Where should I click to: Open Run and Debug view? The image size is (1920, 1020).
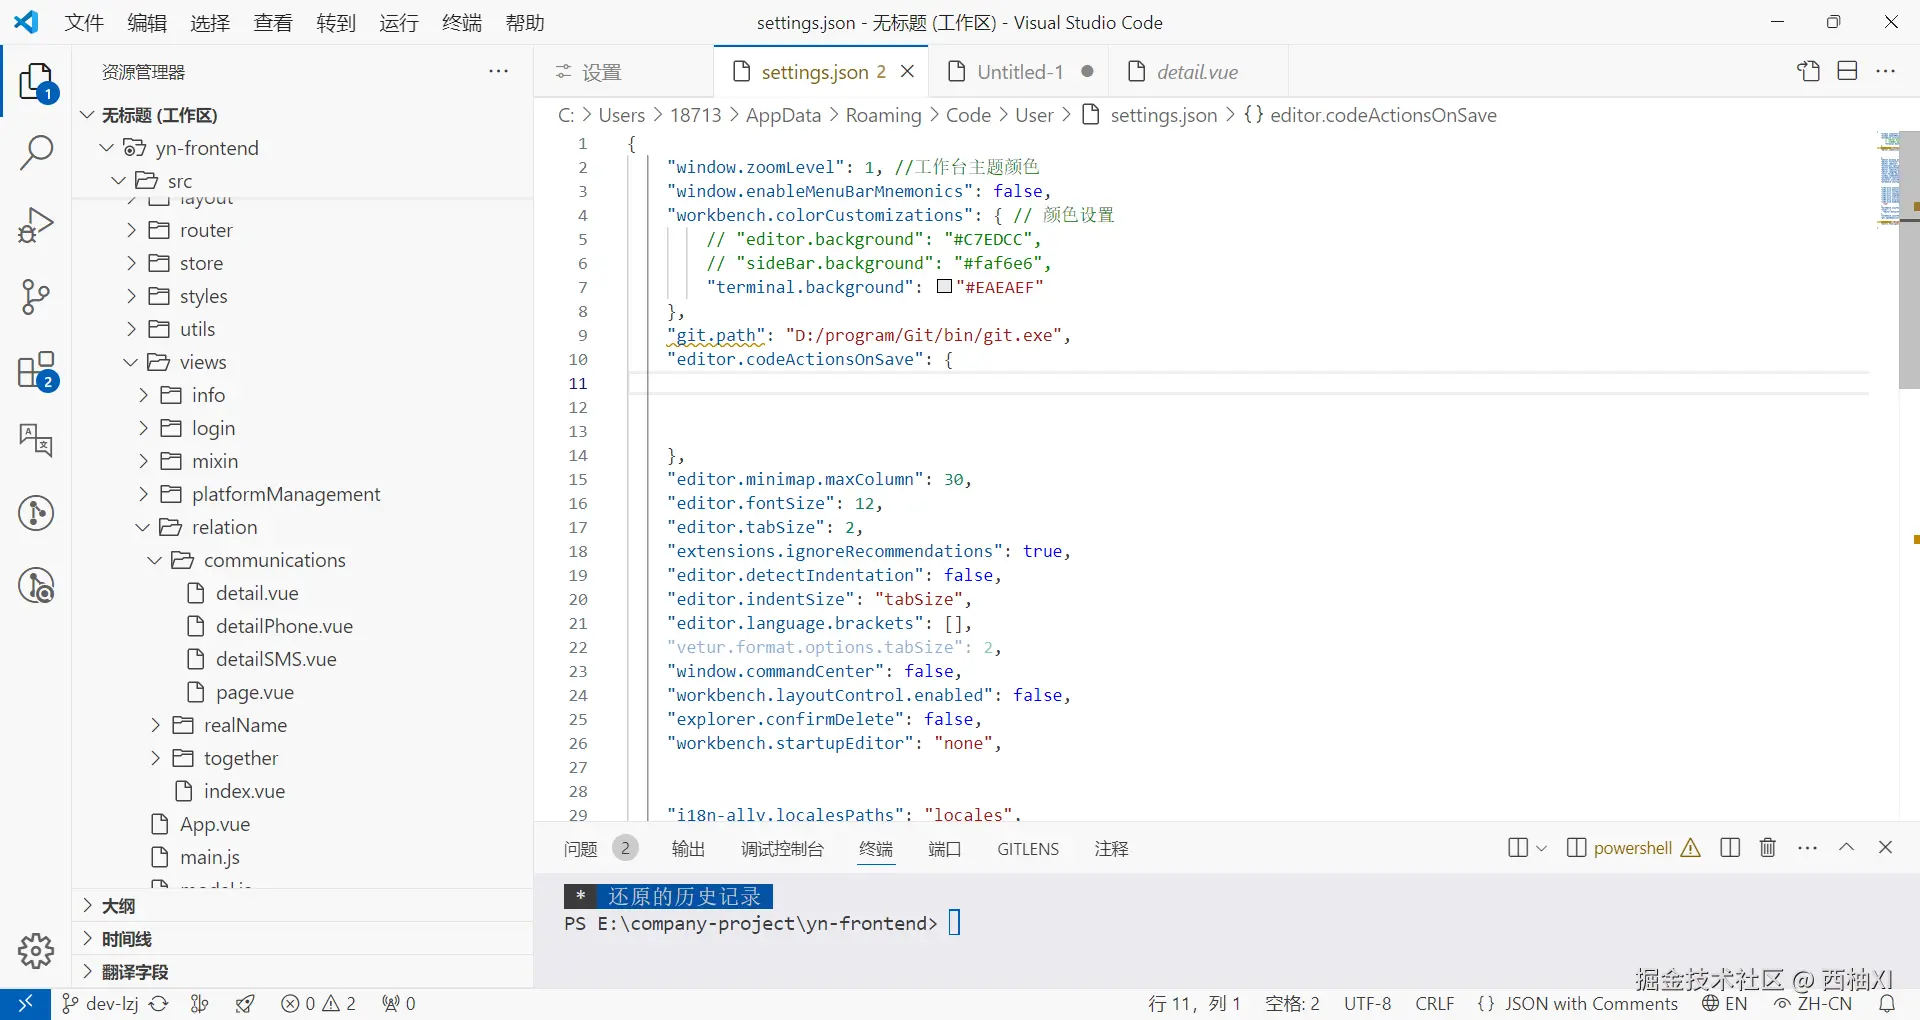37,225
